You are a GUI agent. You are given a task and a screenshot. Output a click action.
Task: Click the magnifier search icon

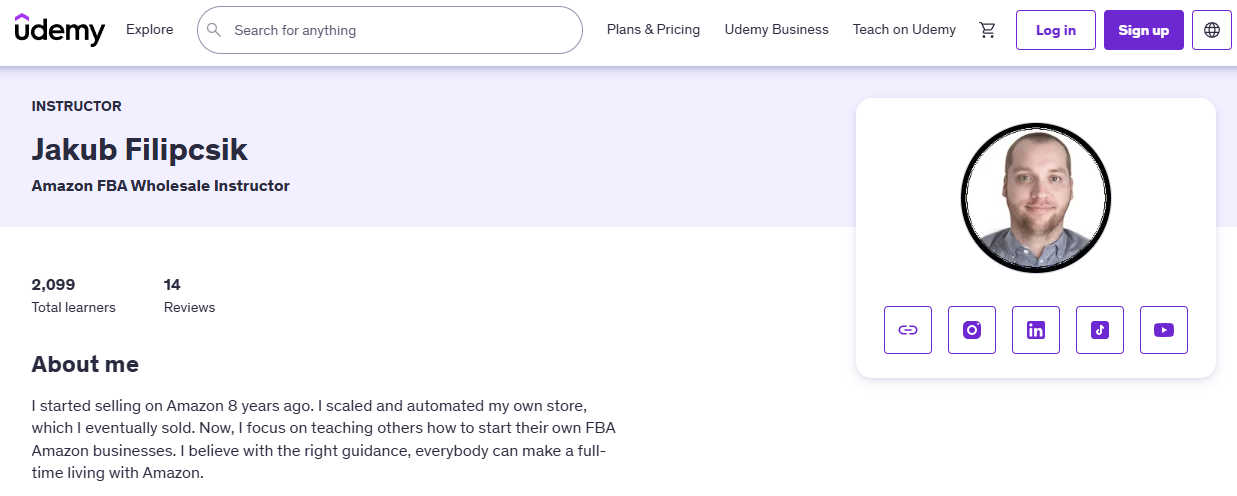(214, 30)
